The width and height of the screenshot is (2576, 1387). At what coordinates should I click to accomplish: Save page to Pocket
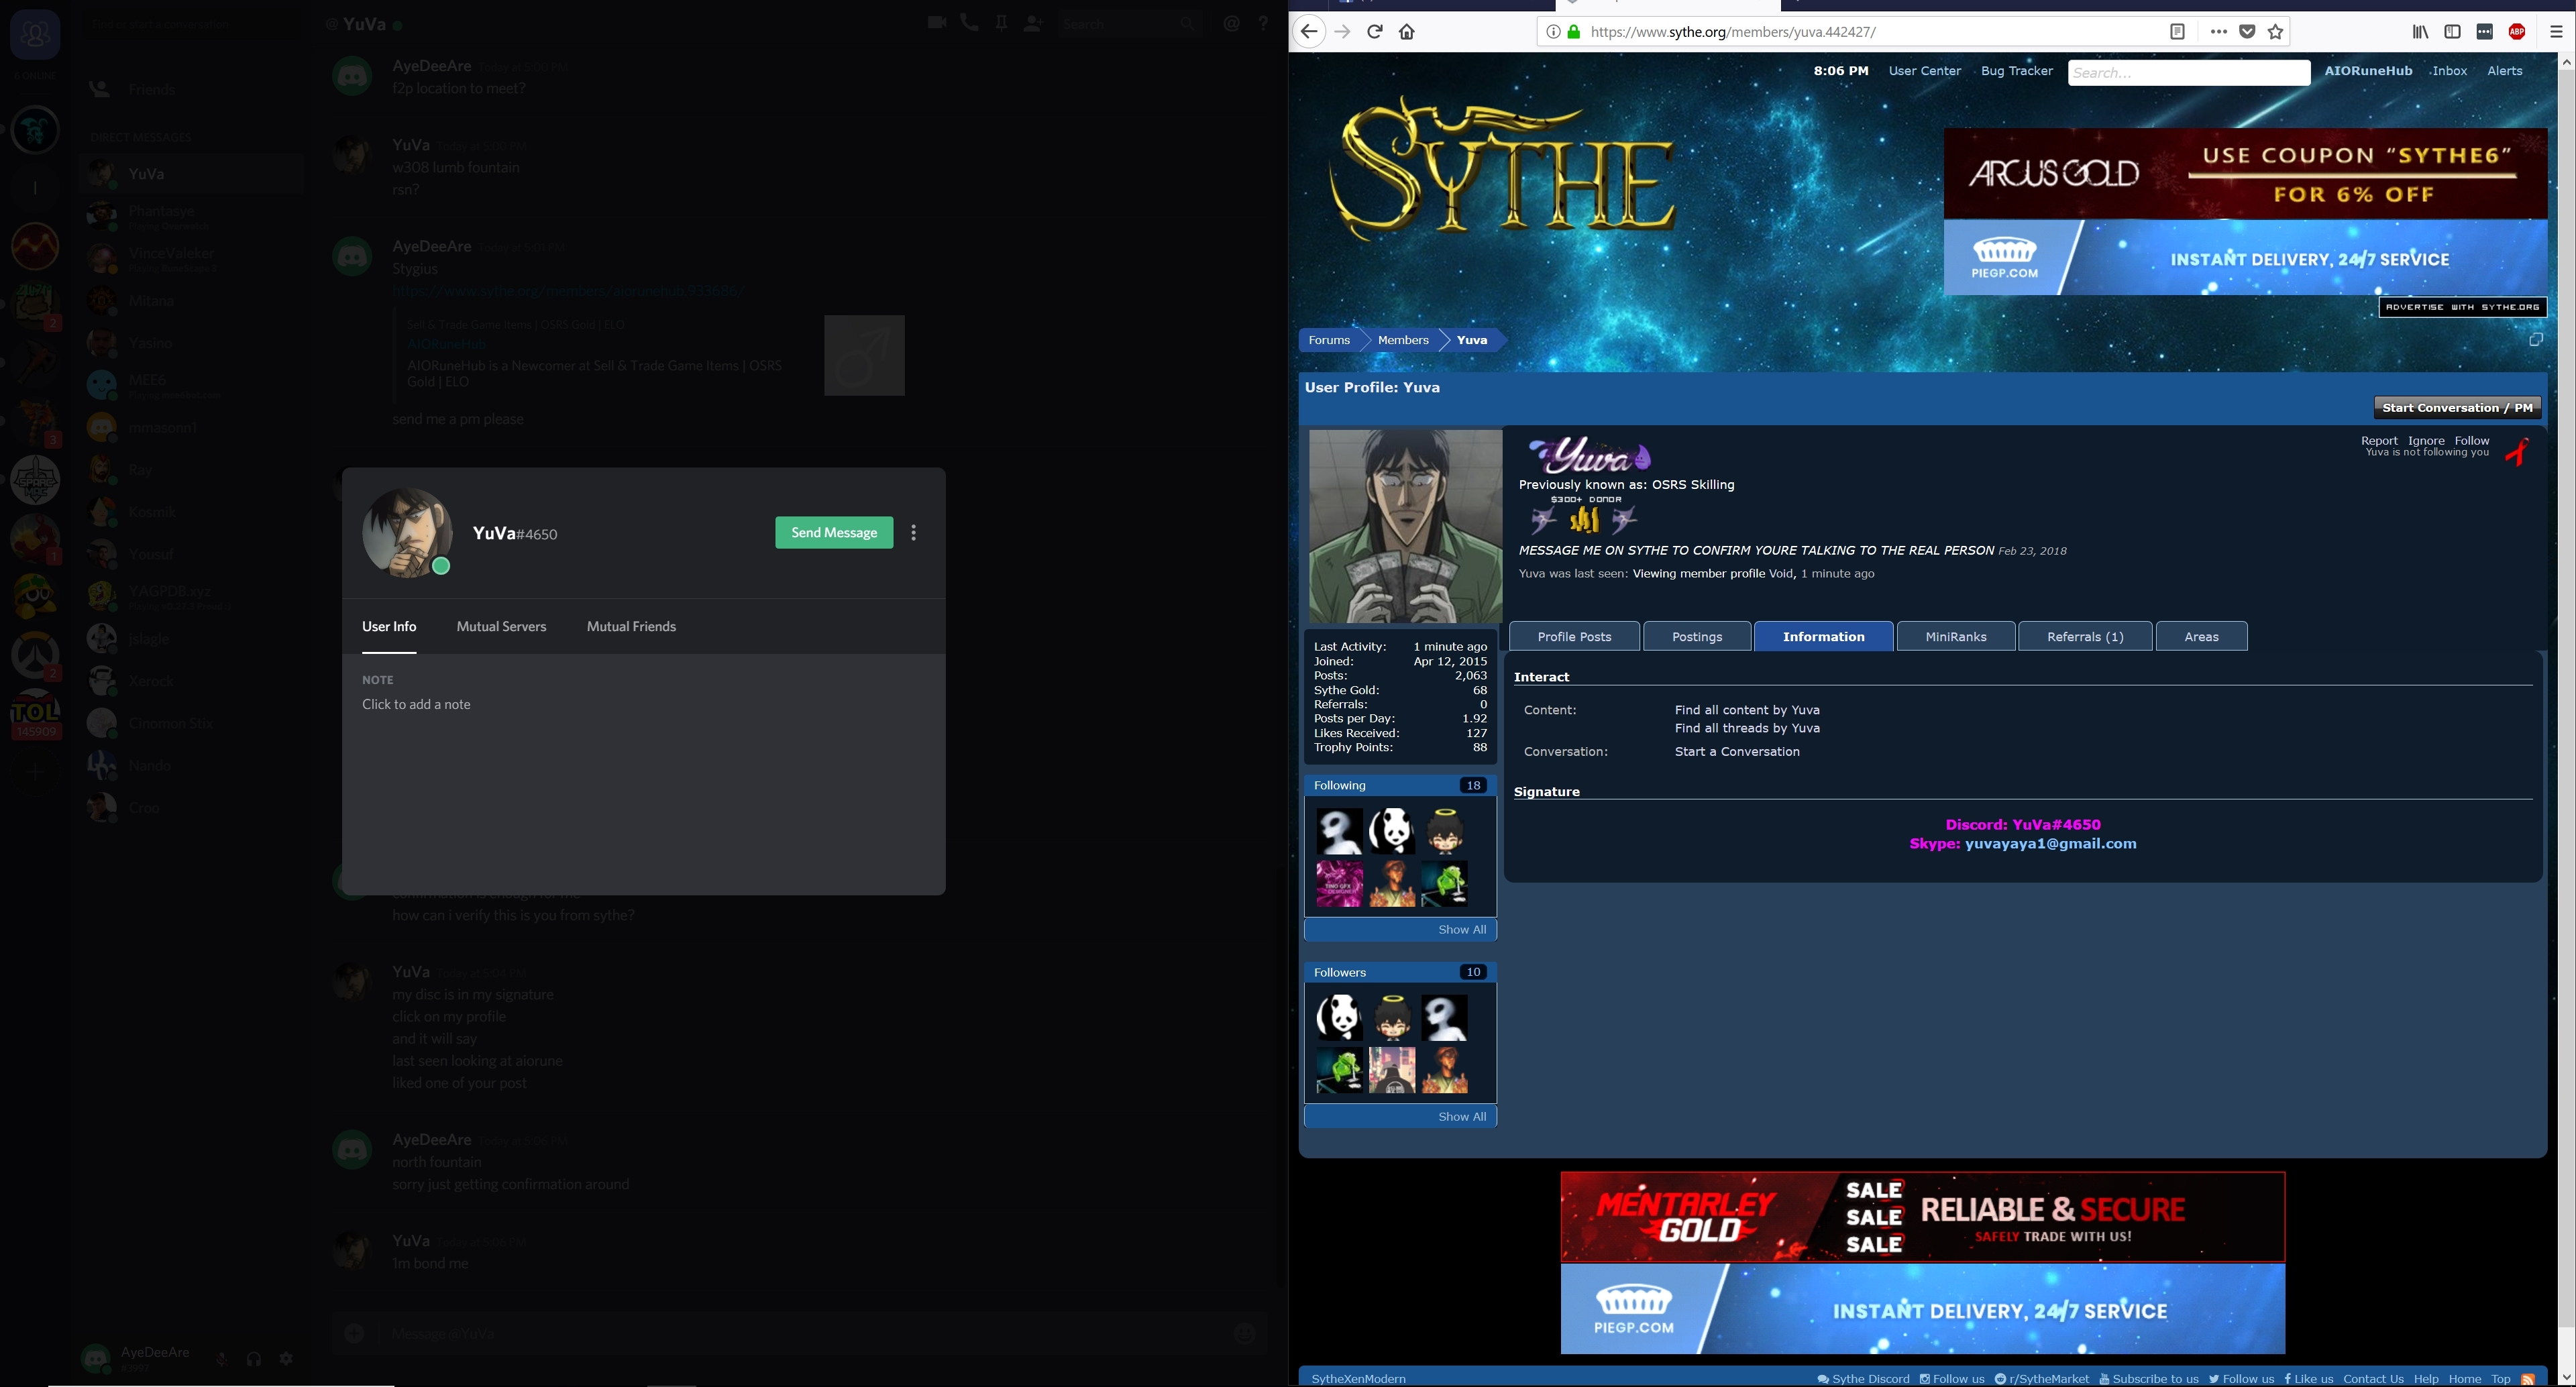click(2247, 32)
